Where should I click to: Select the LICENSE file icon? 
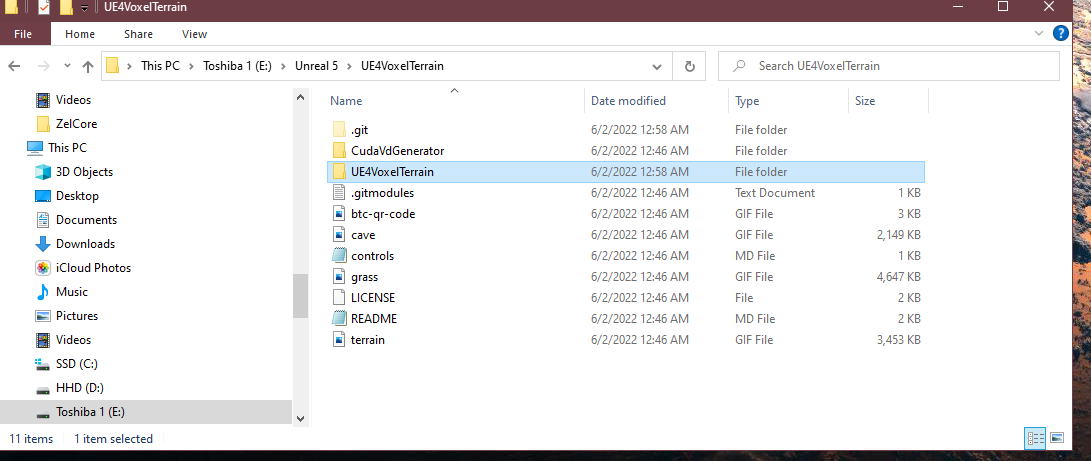(339, 298)
